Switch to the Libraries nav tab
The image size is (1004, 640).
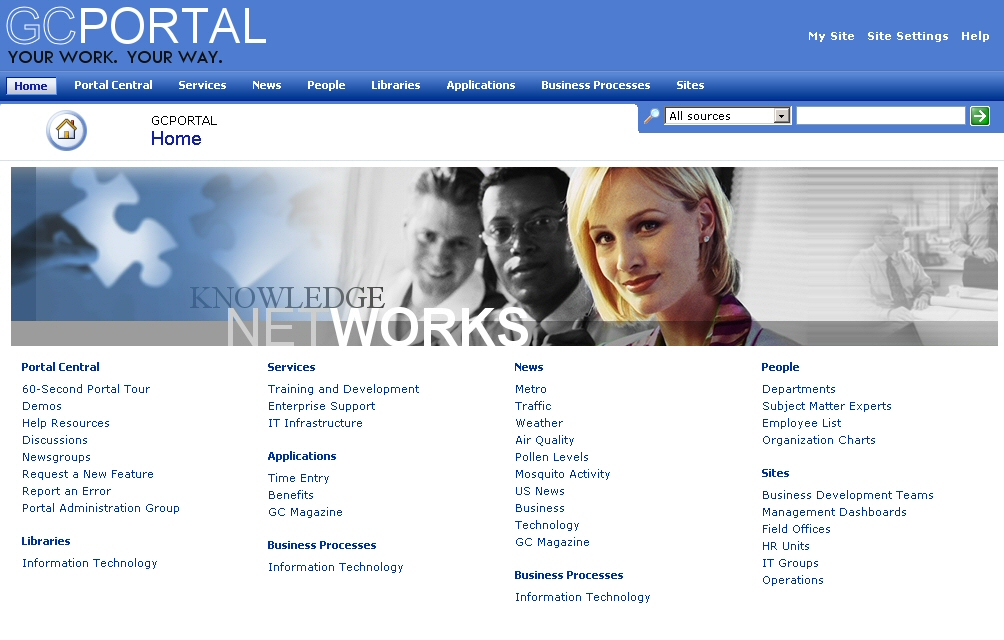(395, 85)
